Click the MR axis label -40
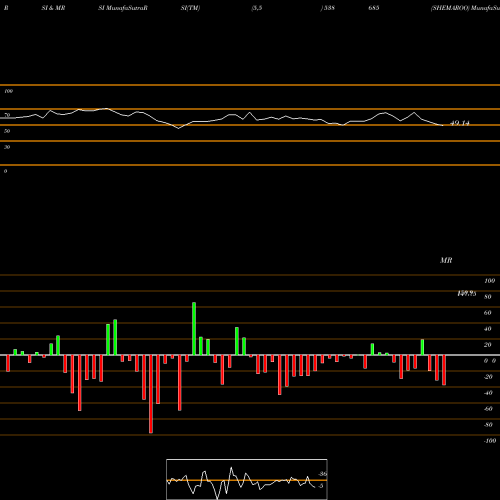 (x=488, y=393)
